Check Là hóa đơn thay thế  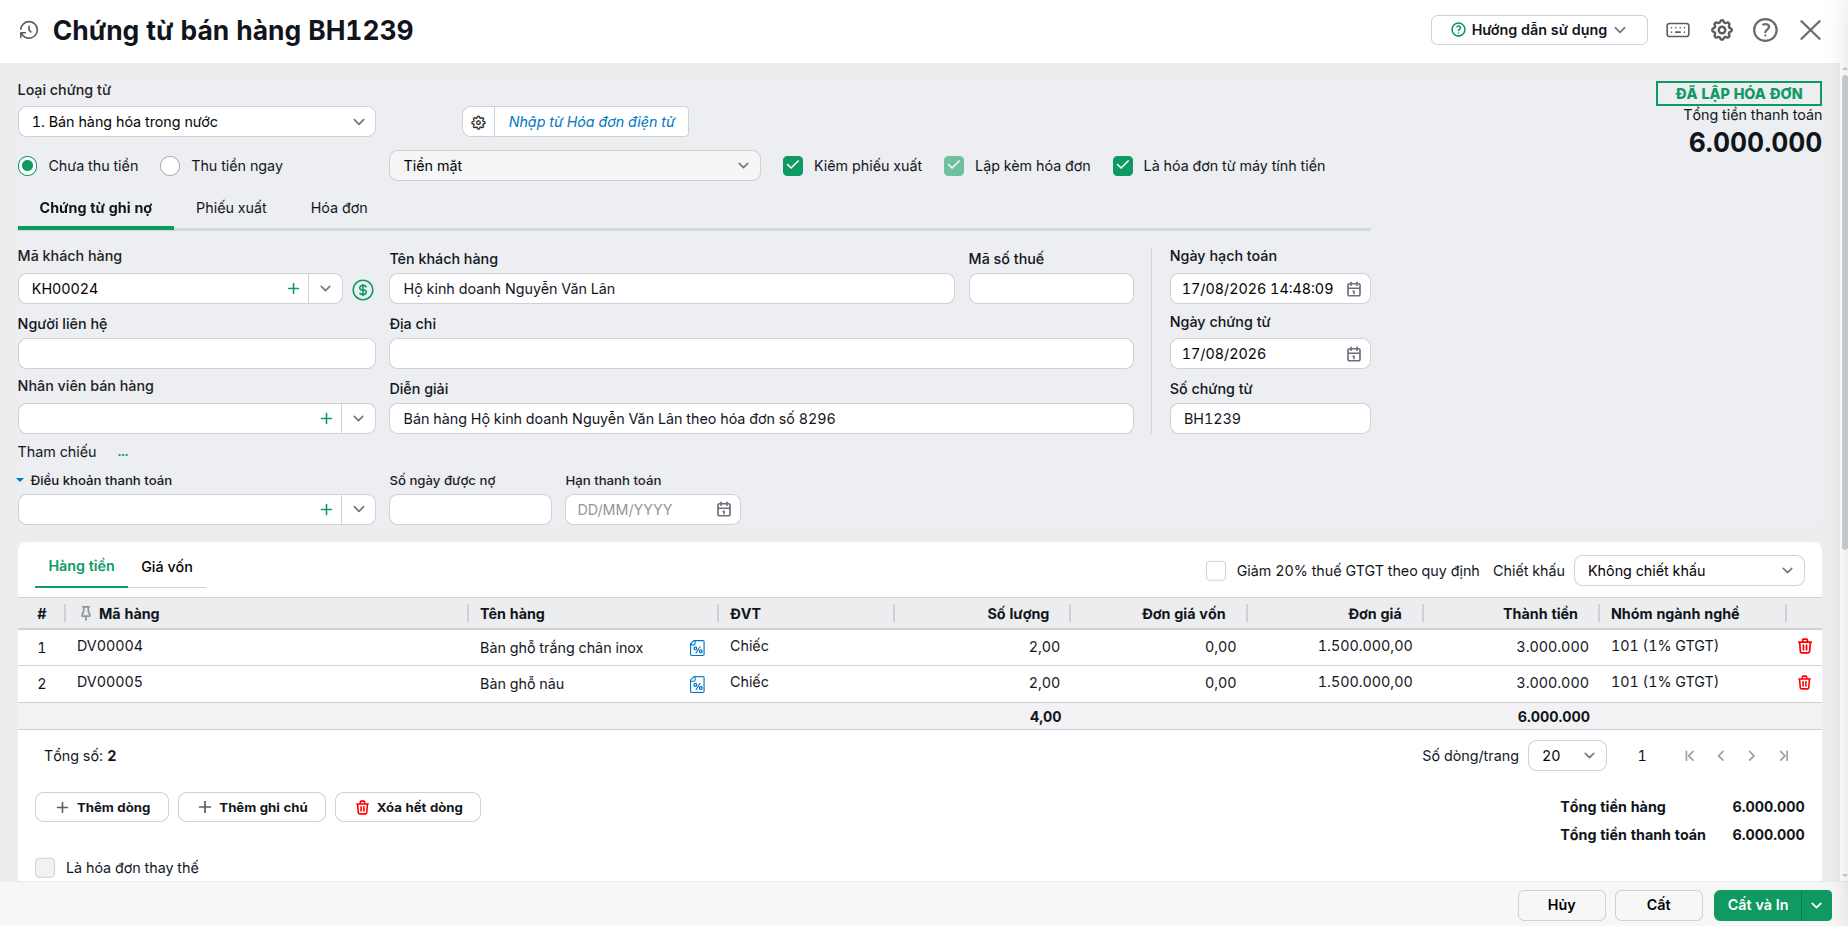coord(45,868)
